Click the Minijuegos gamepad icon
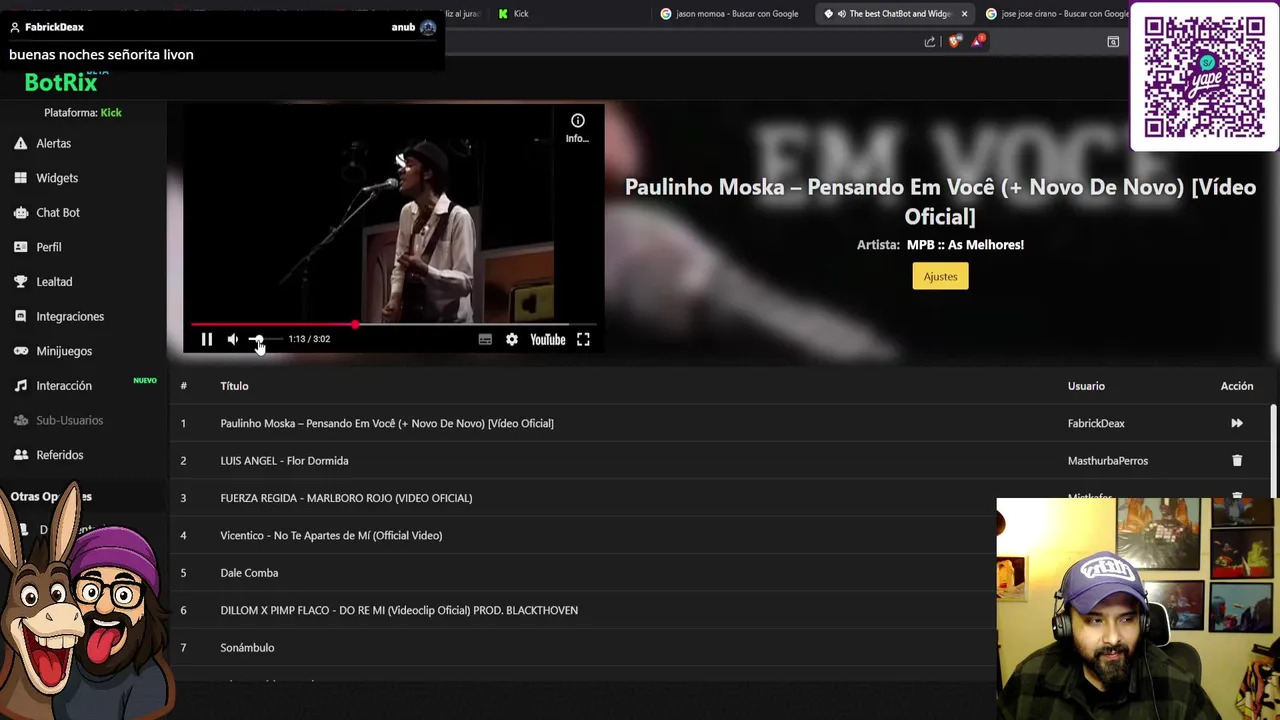 pyautogui.click(x=20, y=351)
